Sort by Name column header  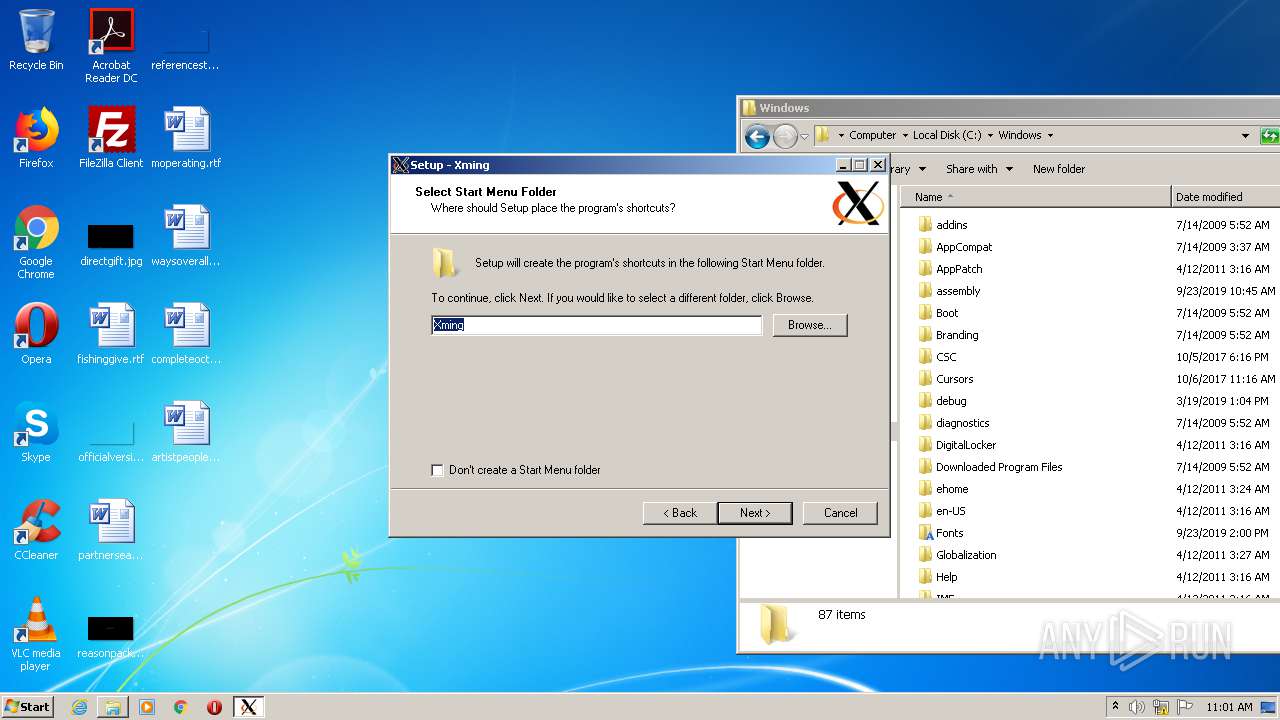click(1036, 197)
